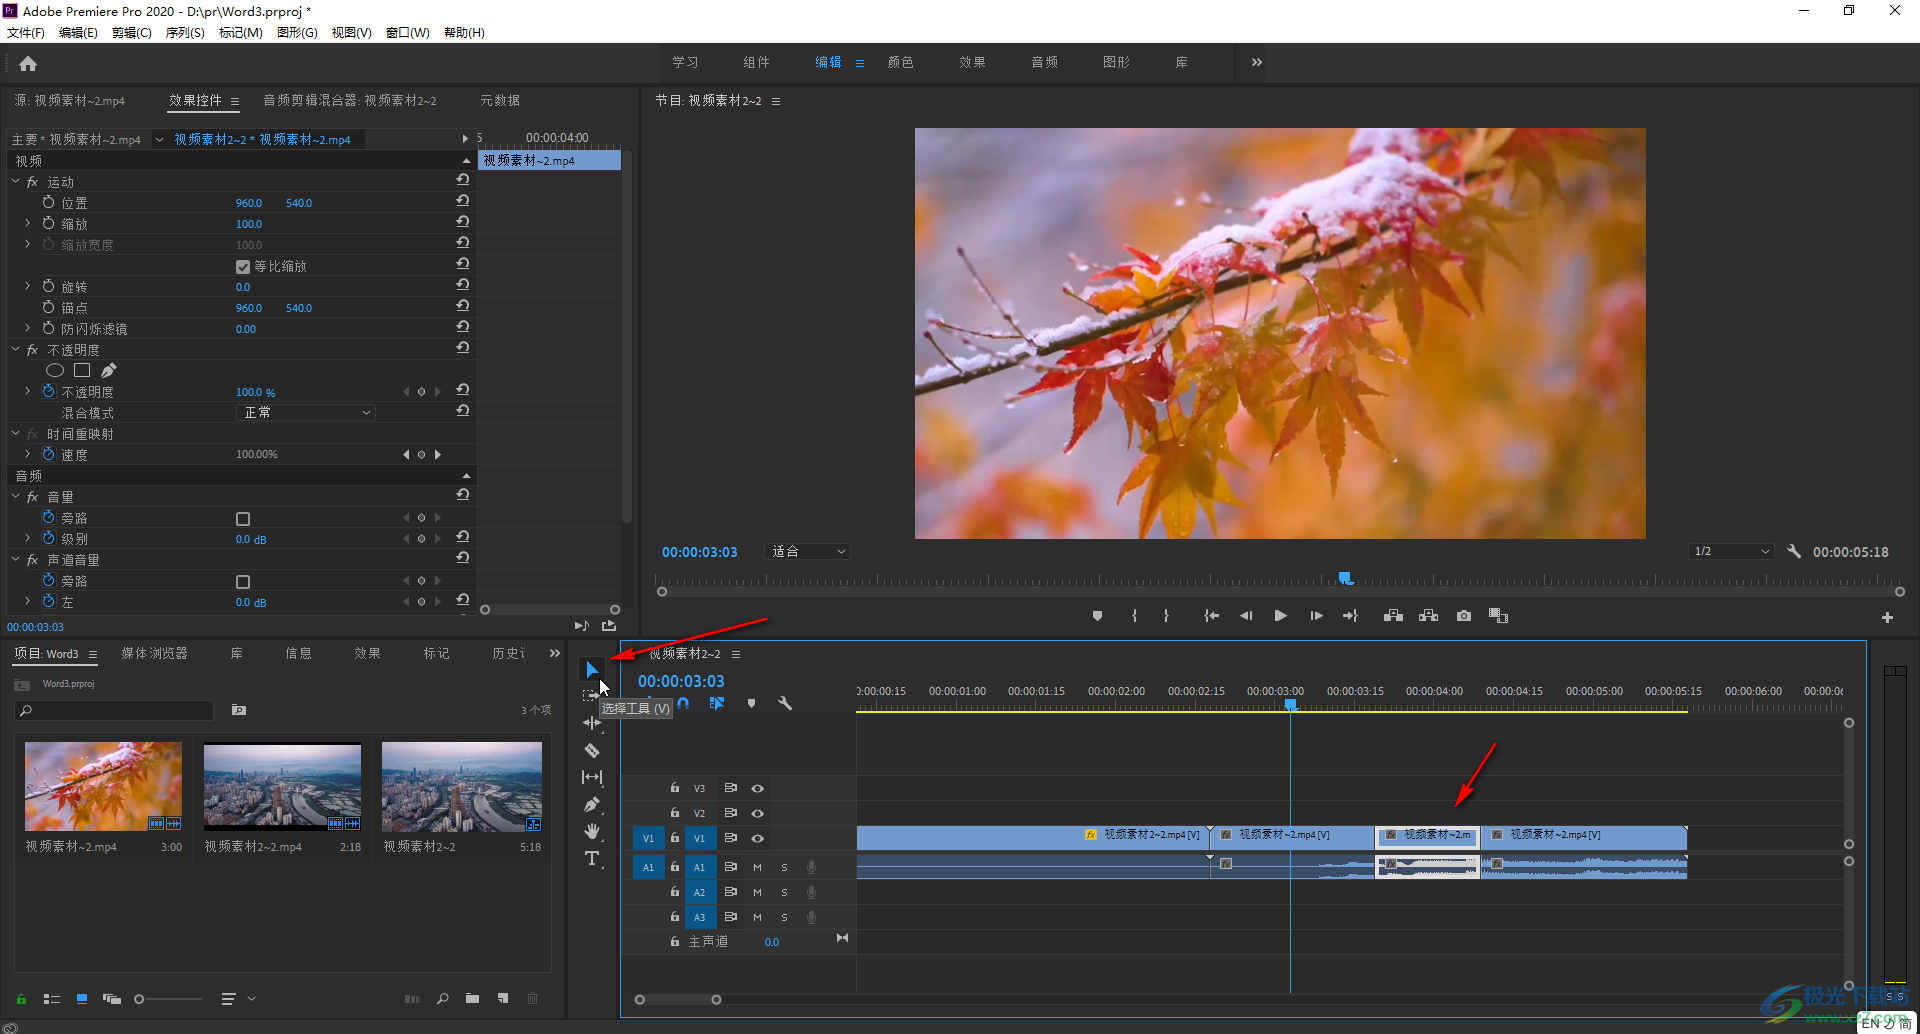Open Audio Clip Mixer tab
This screenshot has height=1034, width=1920.
[x=349, y=100]
